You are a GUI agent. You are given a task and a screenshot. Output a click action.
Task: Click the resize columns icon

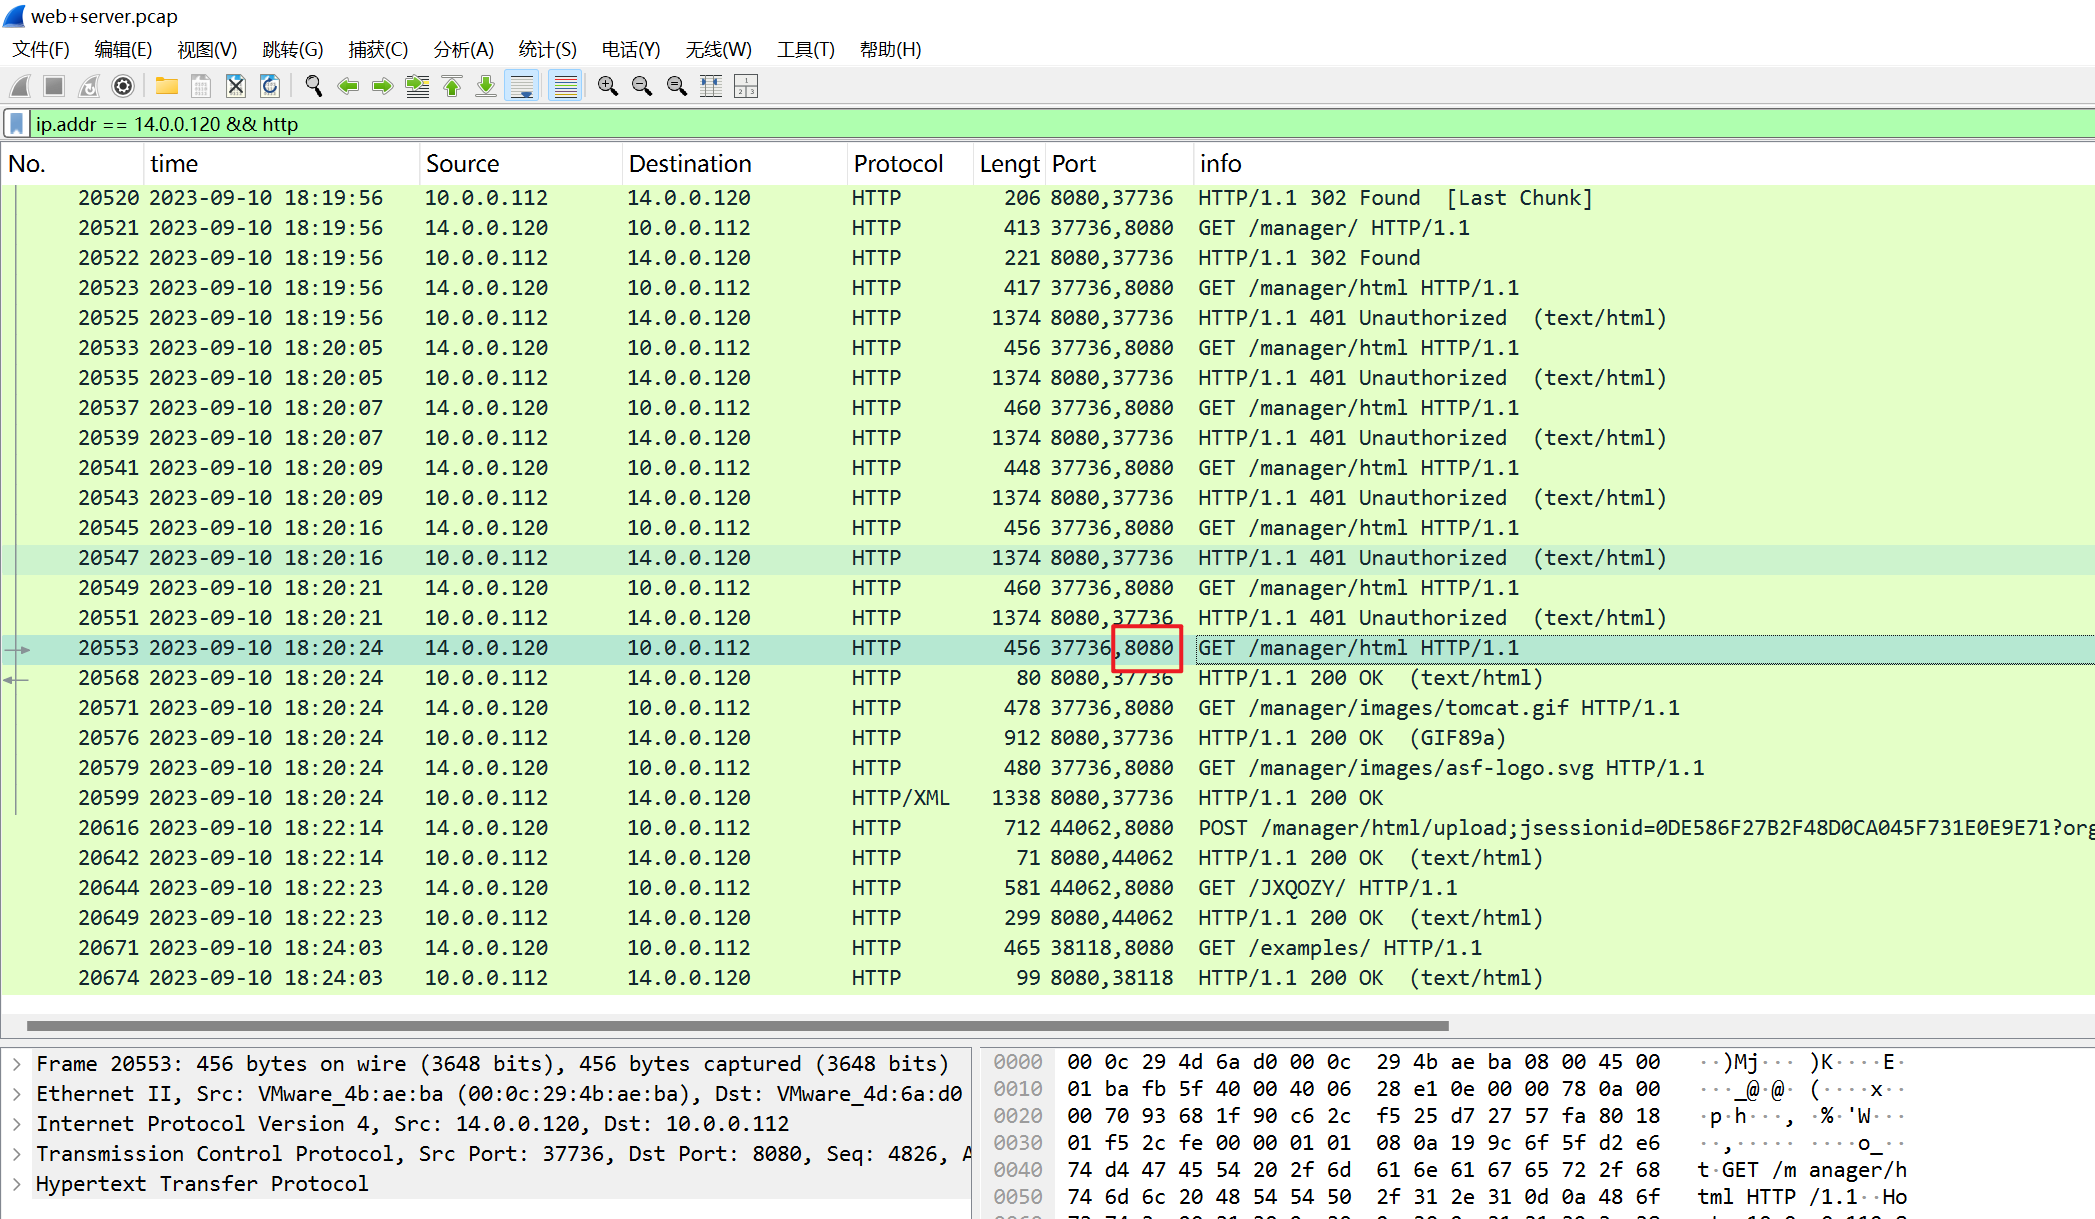point(711,86)
